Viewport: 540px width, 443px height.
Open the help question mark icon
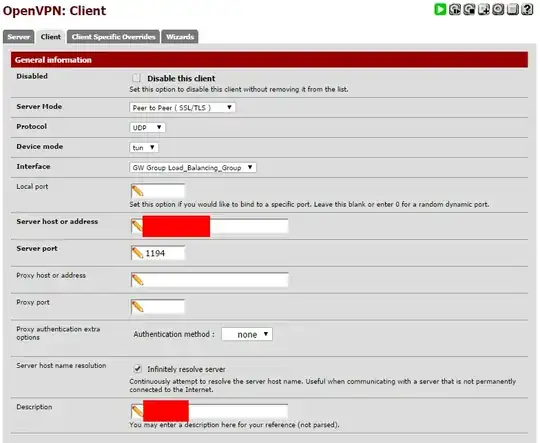tap(527, 9)
